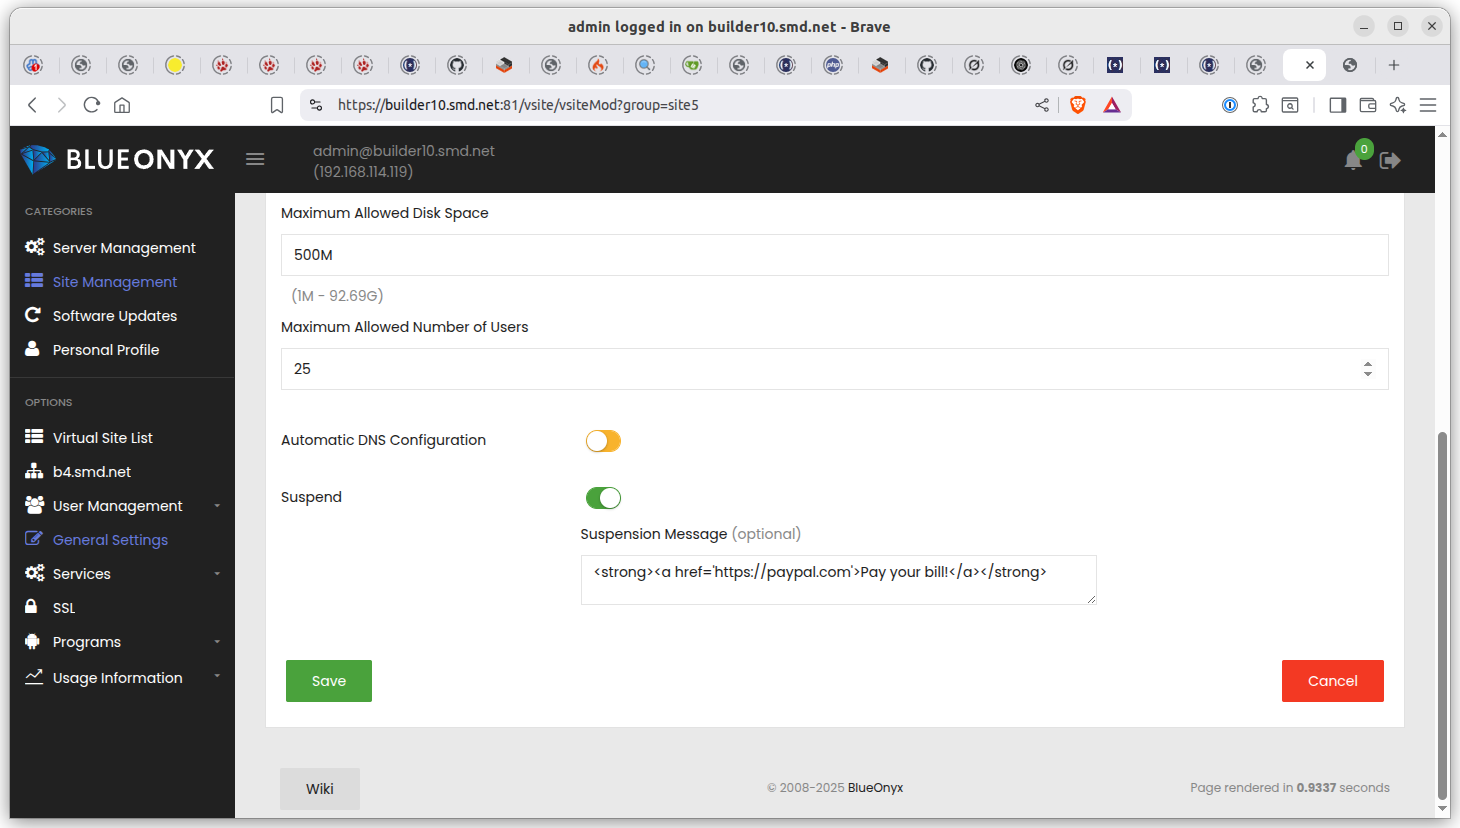Click the SSL padlock icon
The width and height of the screenshot is (1460, 828).
click(x=31, y=607)
